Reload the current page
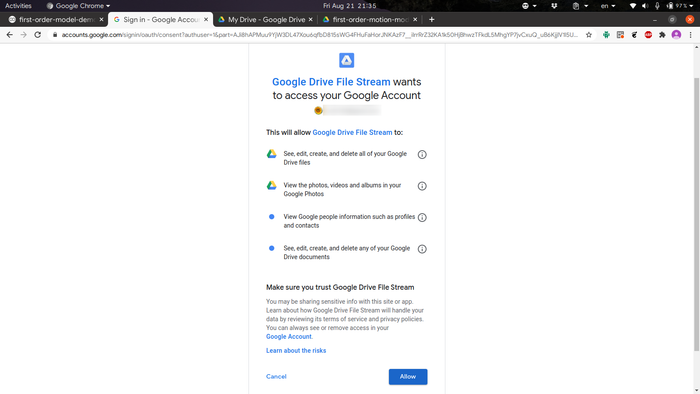Image resolution: width=700 pixels, height=394 pixels. point(38,35)
